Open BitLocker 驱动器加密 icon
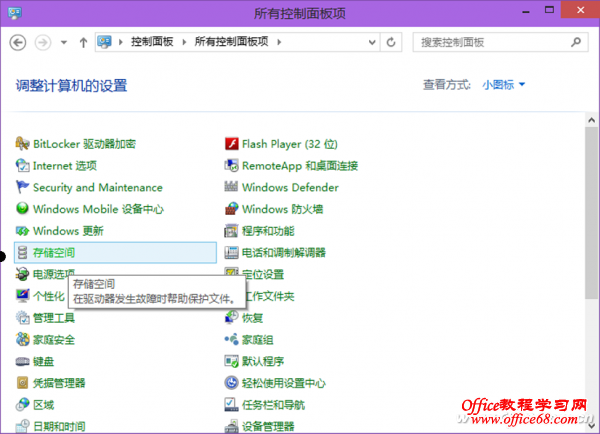Viewport: 600px width, 434px height. coord(22,144)
